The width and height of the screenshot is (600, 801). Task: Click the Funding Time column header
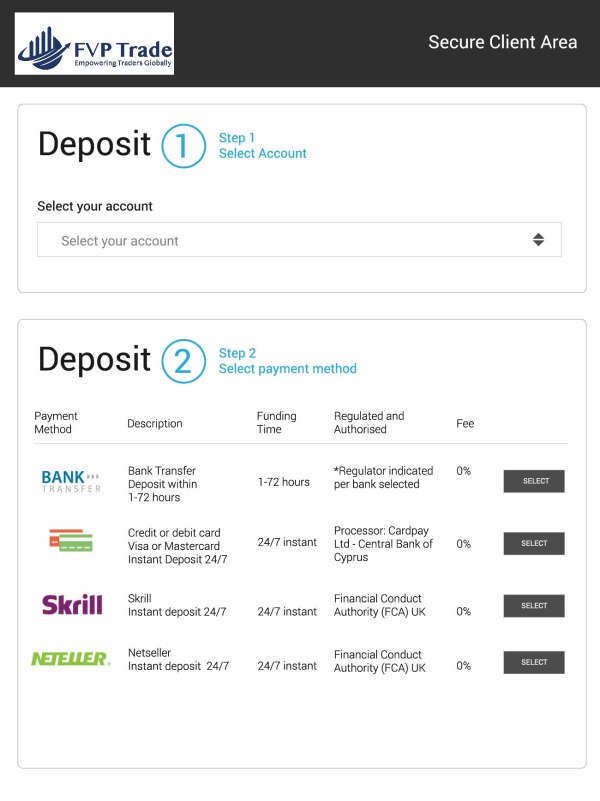click(x=277, y=423)
